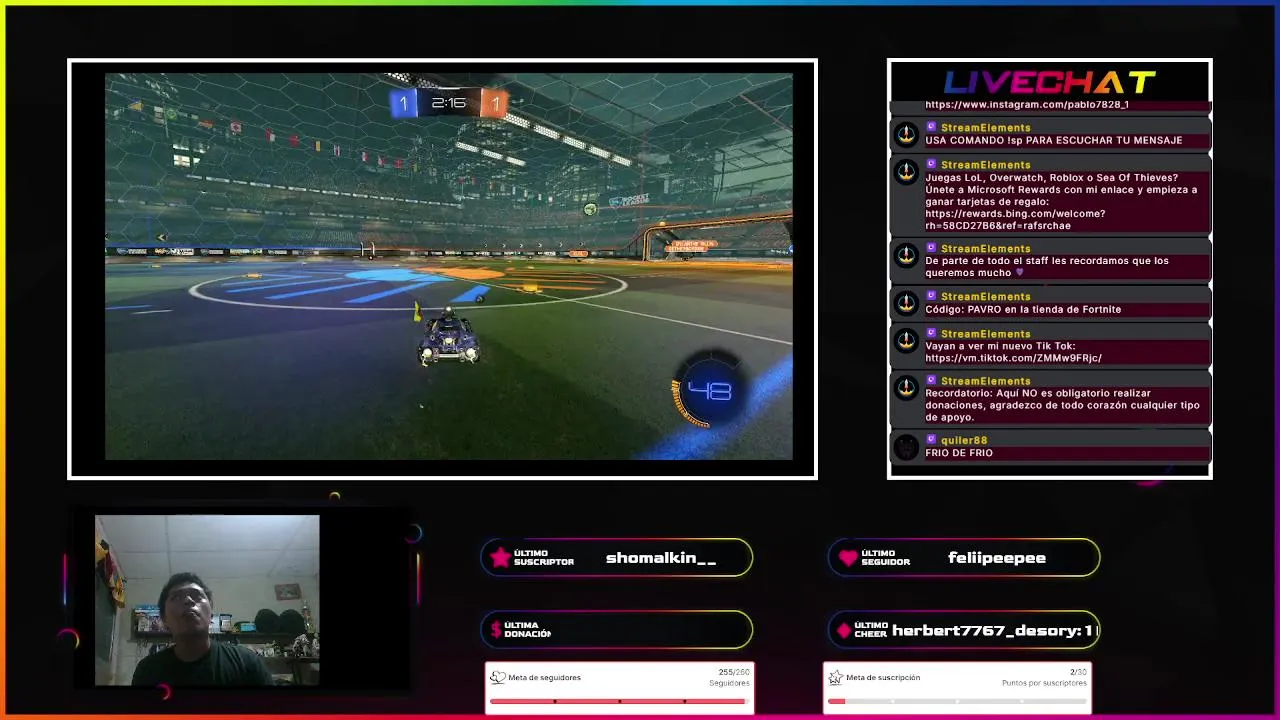Click StreamElements name above Recordatorio message
This screenshot has height=720, width=1280.
pyautogui.click(x=986, y=381)
